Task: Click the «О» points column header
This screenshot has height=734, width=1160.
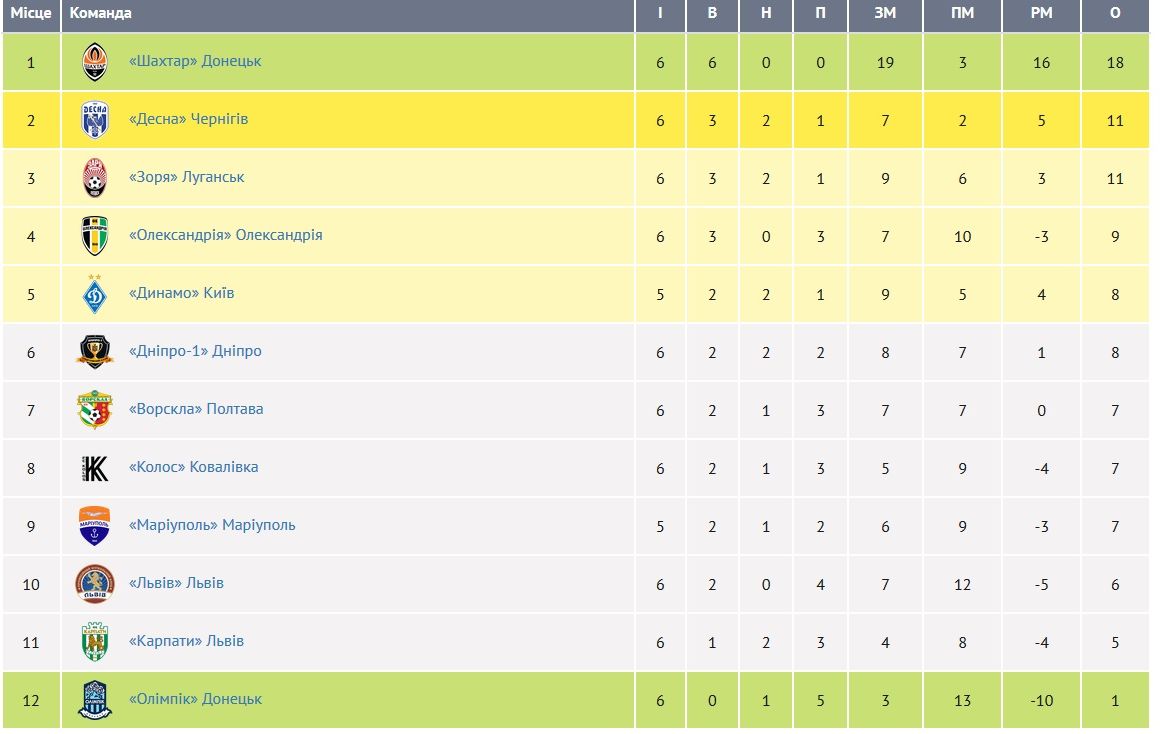Action: pos(1115,14)
